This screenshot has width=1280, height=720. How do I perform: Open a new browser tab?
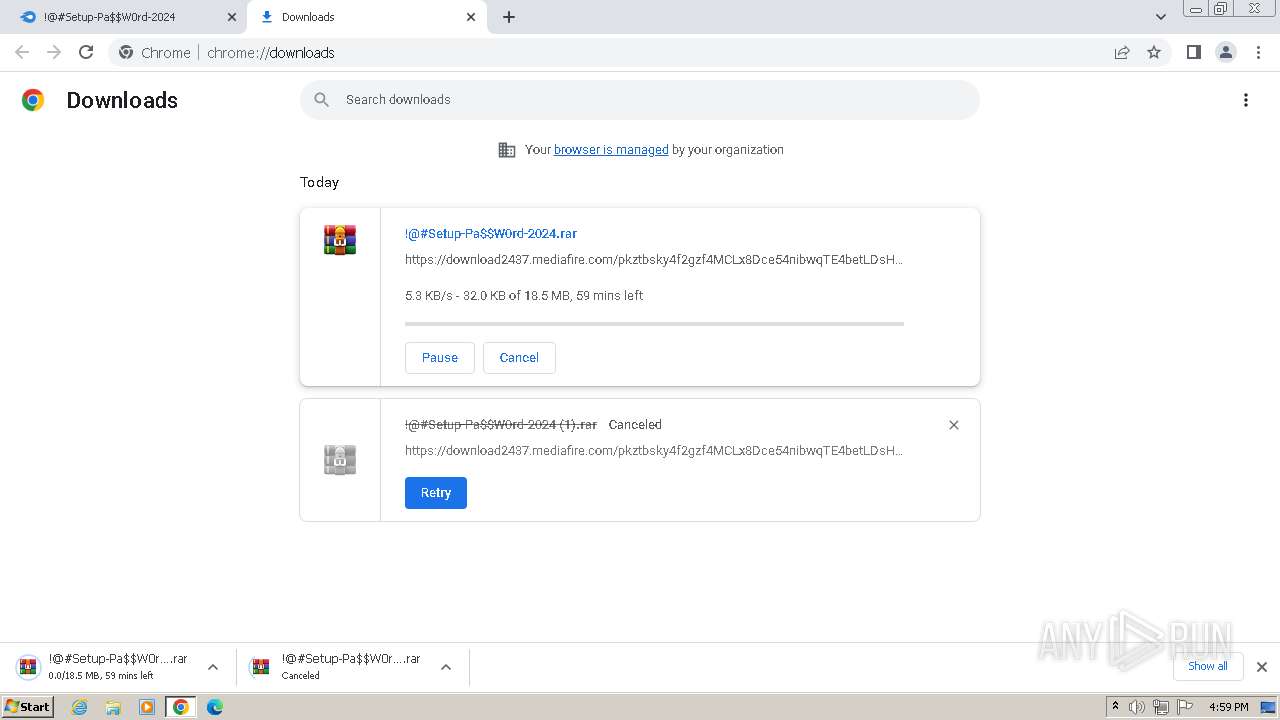tap(509, 17)
